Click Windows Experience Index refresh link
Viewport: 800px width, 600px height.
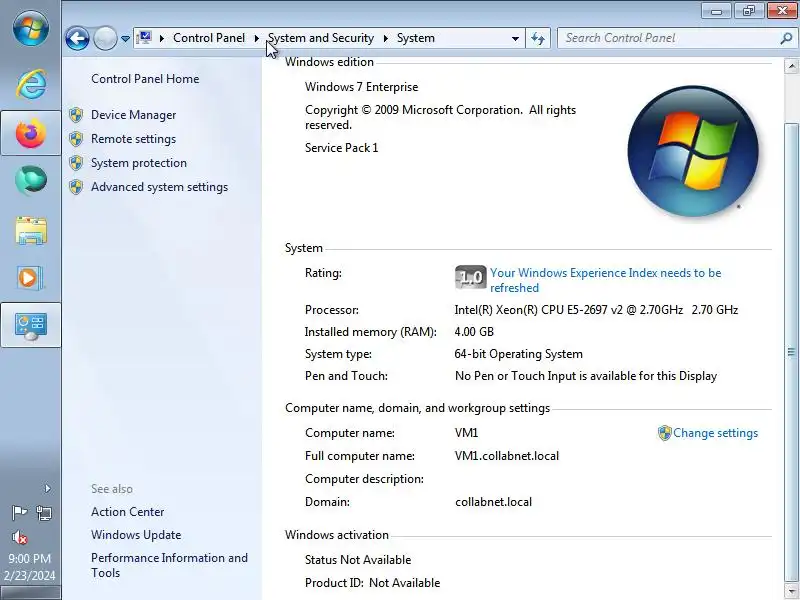pos(605,280)
